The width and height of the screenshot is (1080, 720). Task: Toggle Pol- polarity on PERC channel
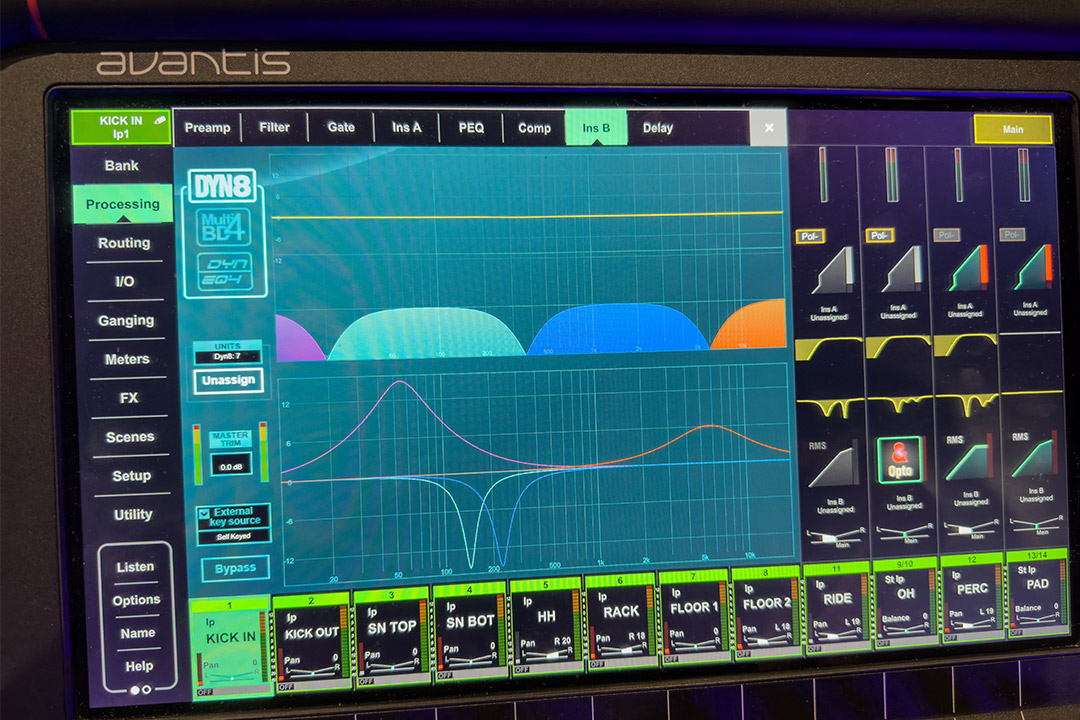pyautogui.click(x=946, y=235)
